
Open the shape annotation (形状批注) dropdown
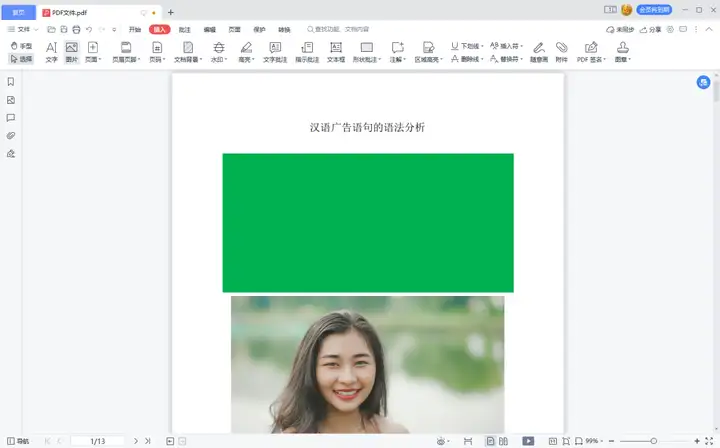click(x=367, y=52)
